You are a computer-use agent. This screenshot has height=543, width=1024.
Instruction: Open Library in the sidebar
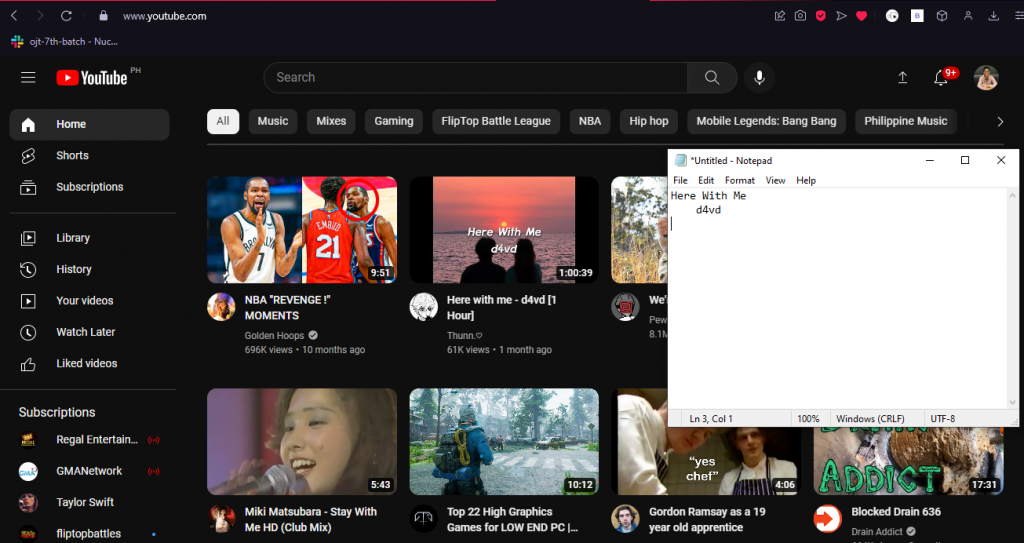tap(89, 238)
